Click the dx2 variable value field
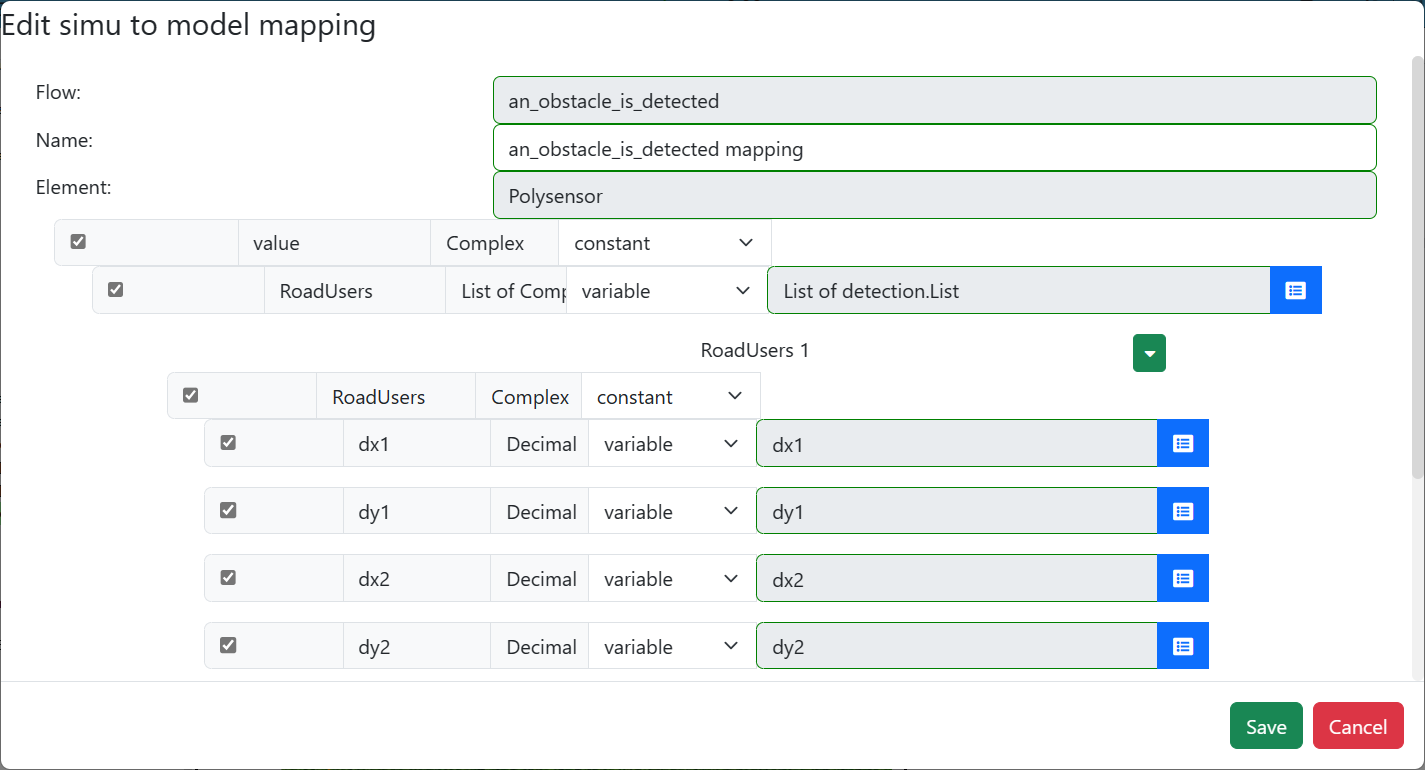The width and height of the screenshot is (1425, 770). click(957, 579)
